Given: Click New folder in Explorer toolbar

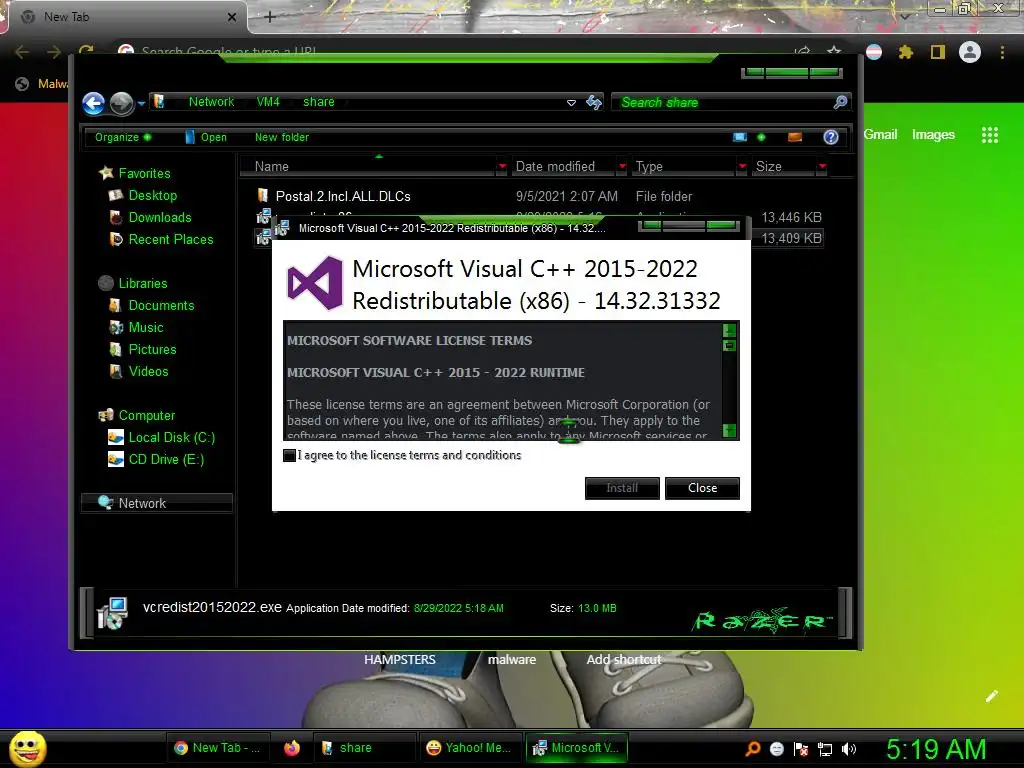Looking at the screenshot, I should pyautogui.click(x=281, y=137).
